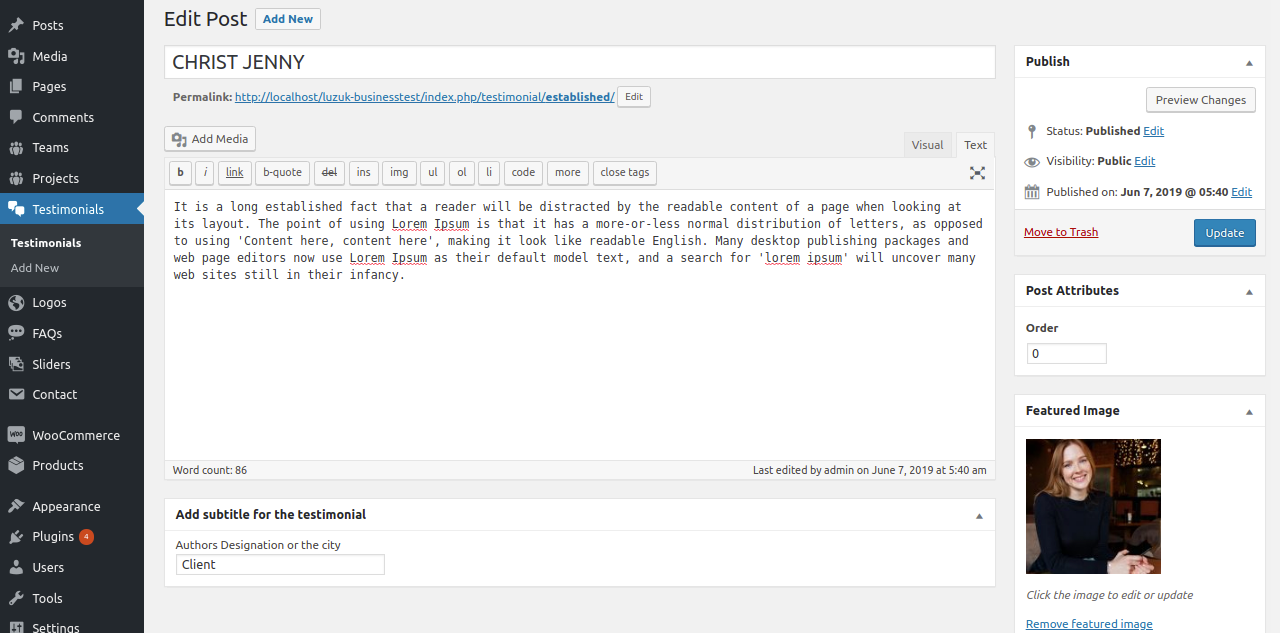Viewport: 1280px width, 633px height.
Task: Click the Comments speech bubble icon
Action: 16,117
